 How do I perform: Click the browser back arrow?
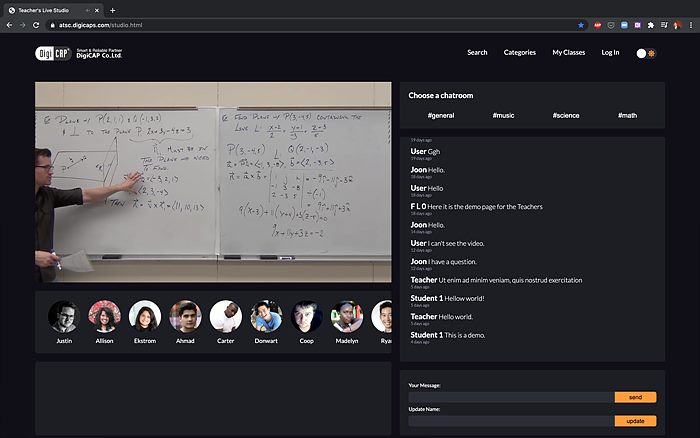[9, 24]
